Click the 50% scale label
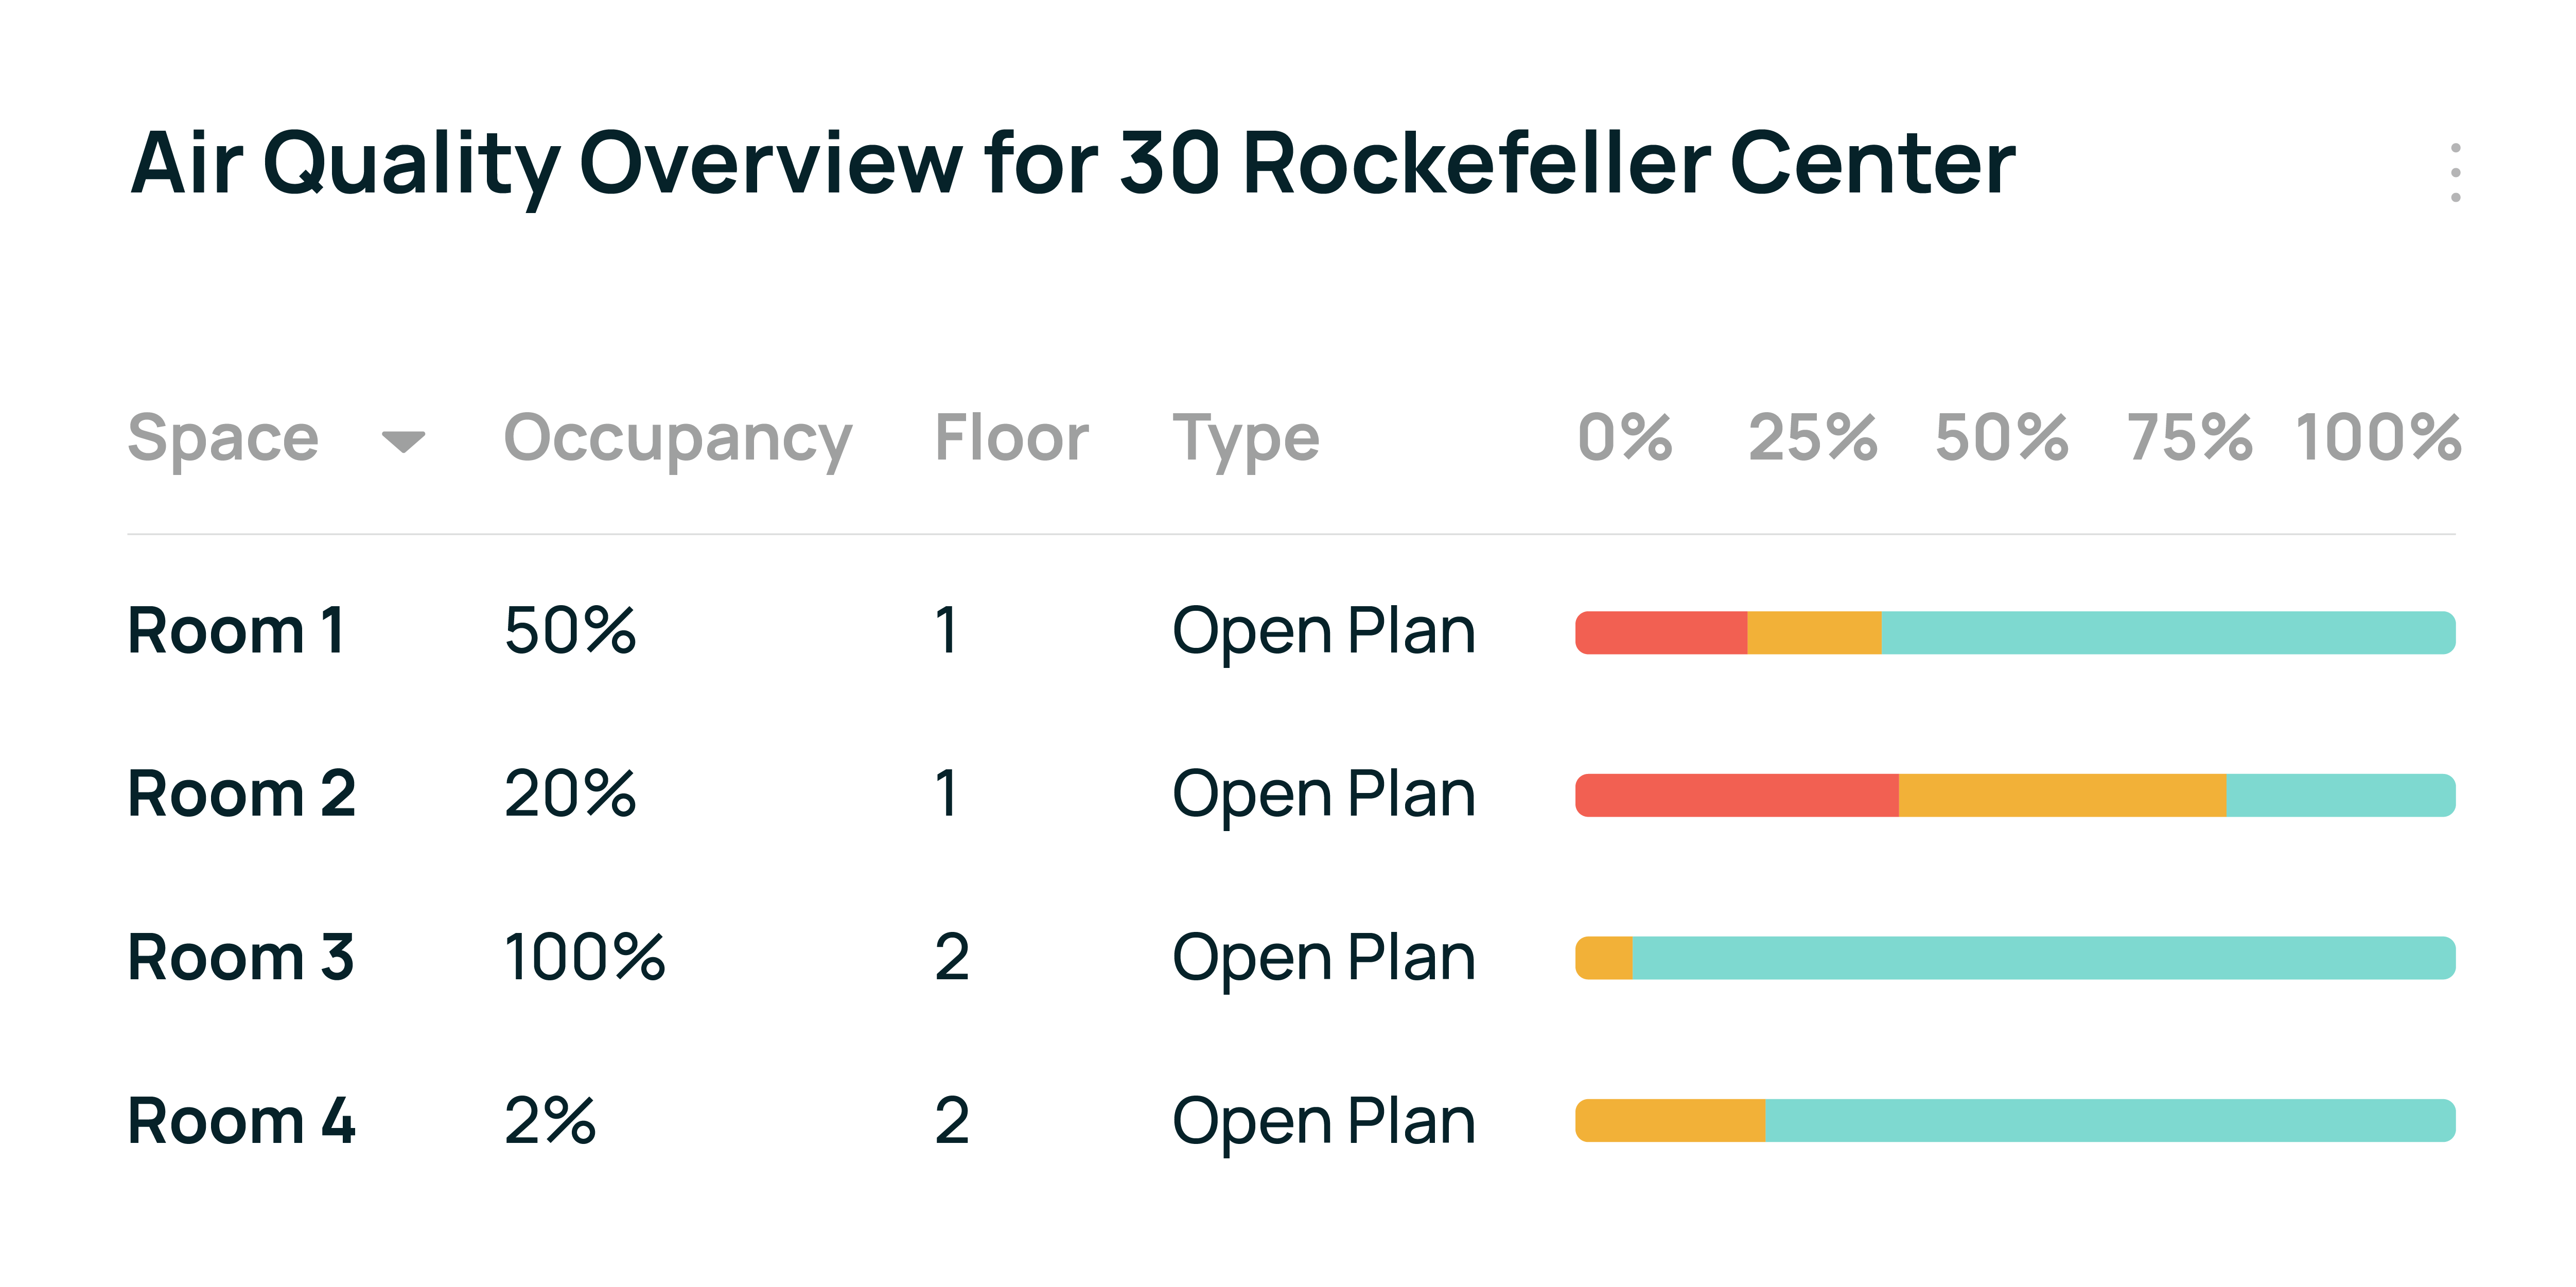Viewport: 2576px width, 1287px height. tap(2001, 438)
